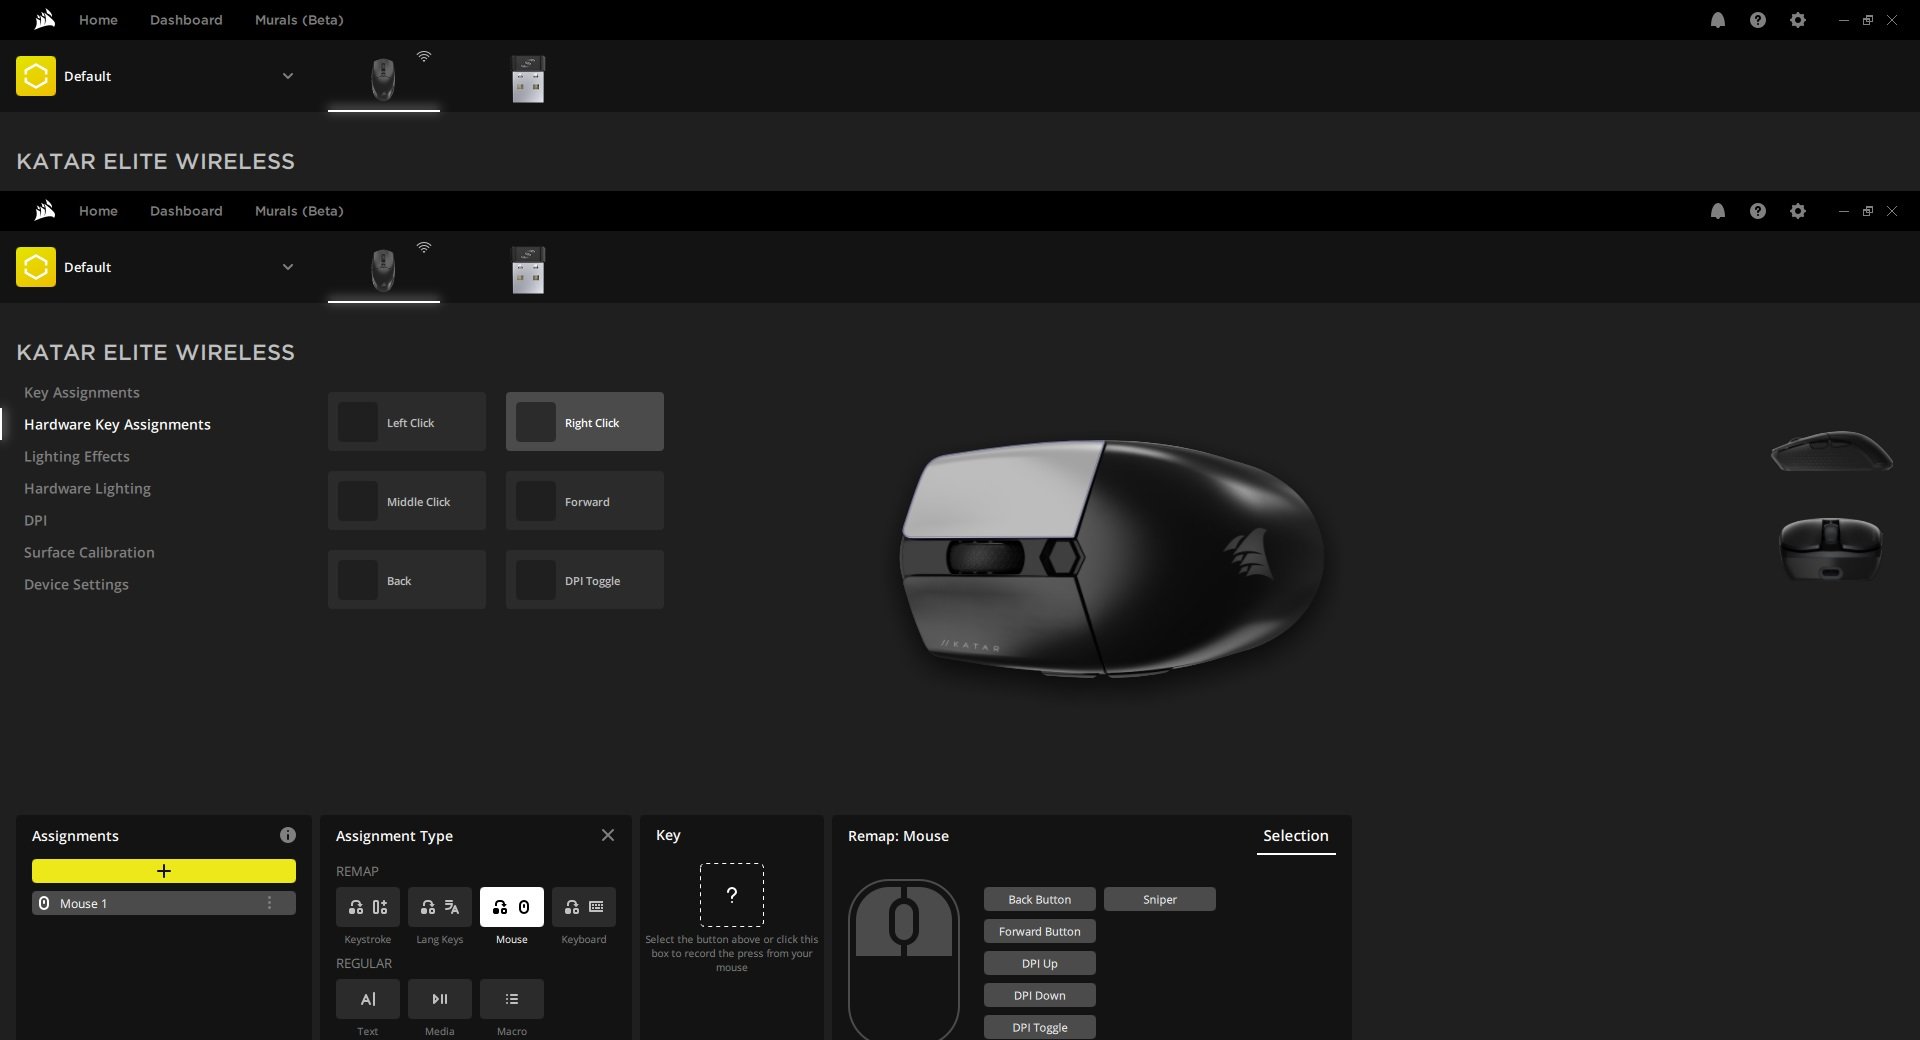Image resolution: width=1920 pixels, height=1040 pixels.
Task: Click the Corsair sails logo in the front window
Action: pos(44,211)
